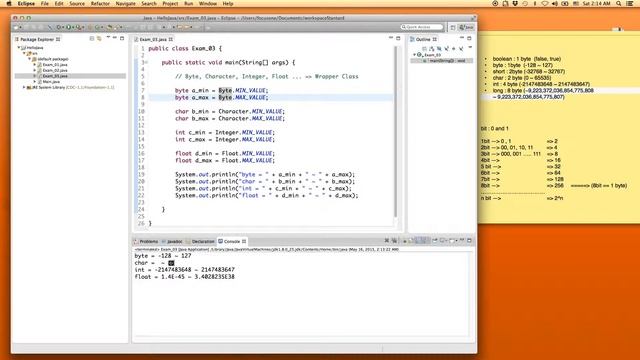The height and width of the screenshot is (360, 640).
Task: Maximize the Outline view
Action: pyautogui.click(x=469, y=38)
